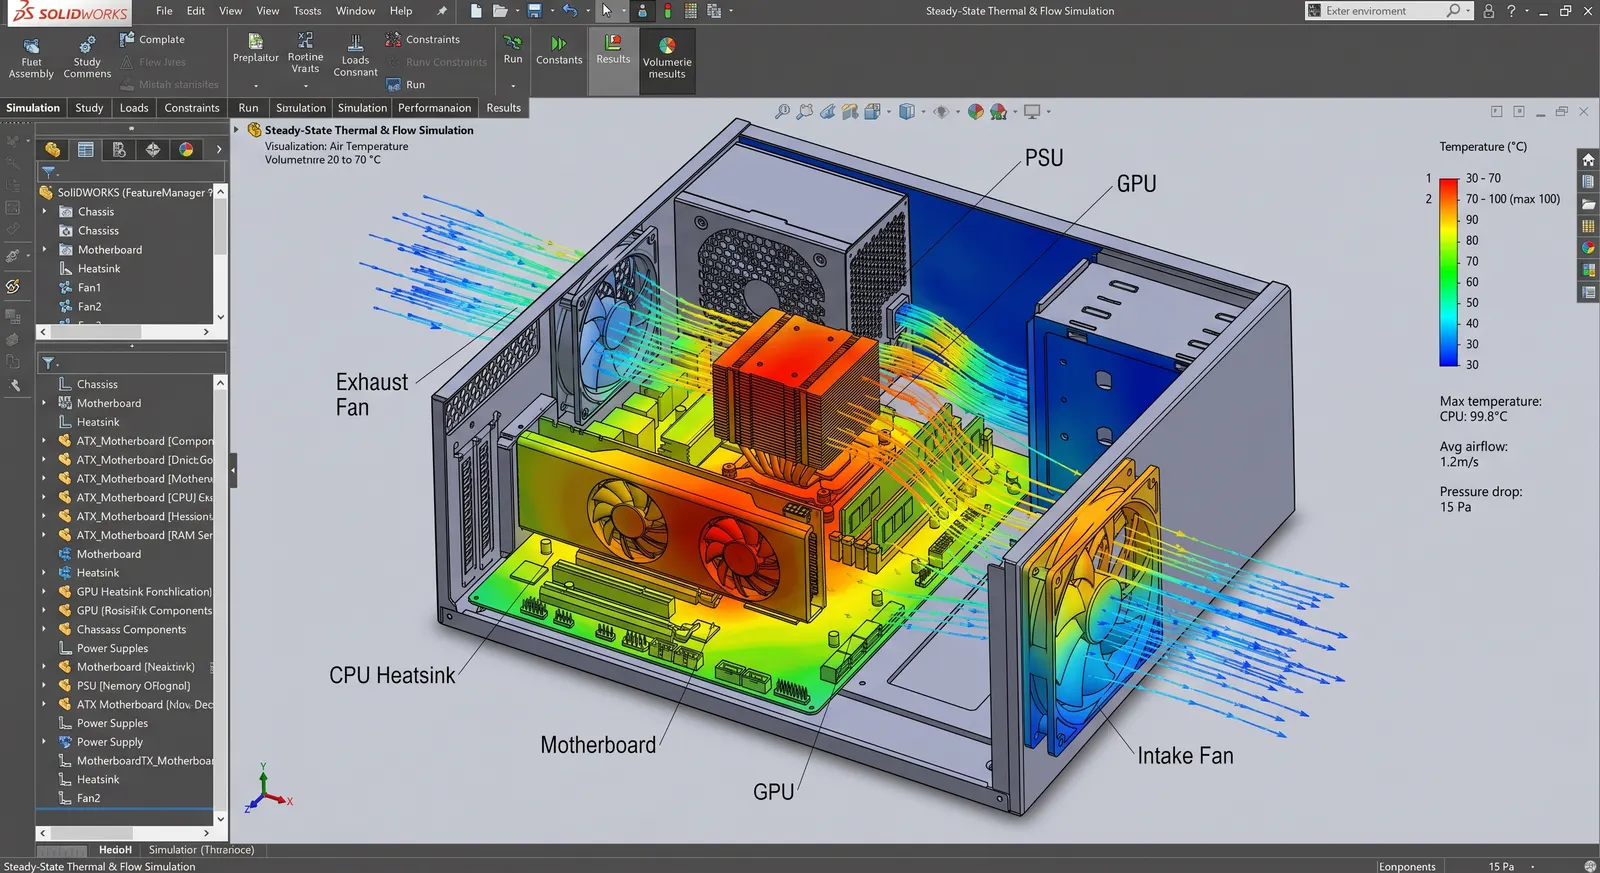The height and width of the screenshot is (873, 1600).
Task: Click the traffic light rebuild icon
Action: coord(668,11)
